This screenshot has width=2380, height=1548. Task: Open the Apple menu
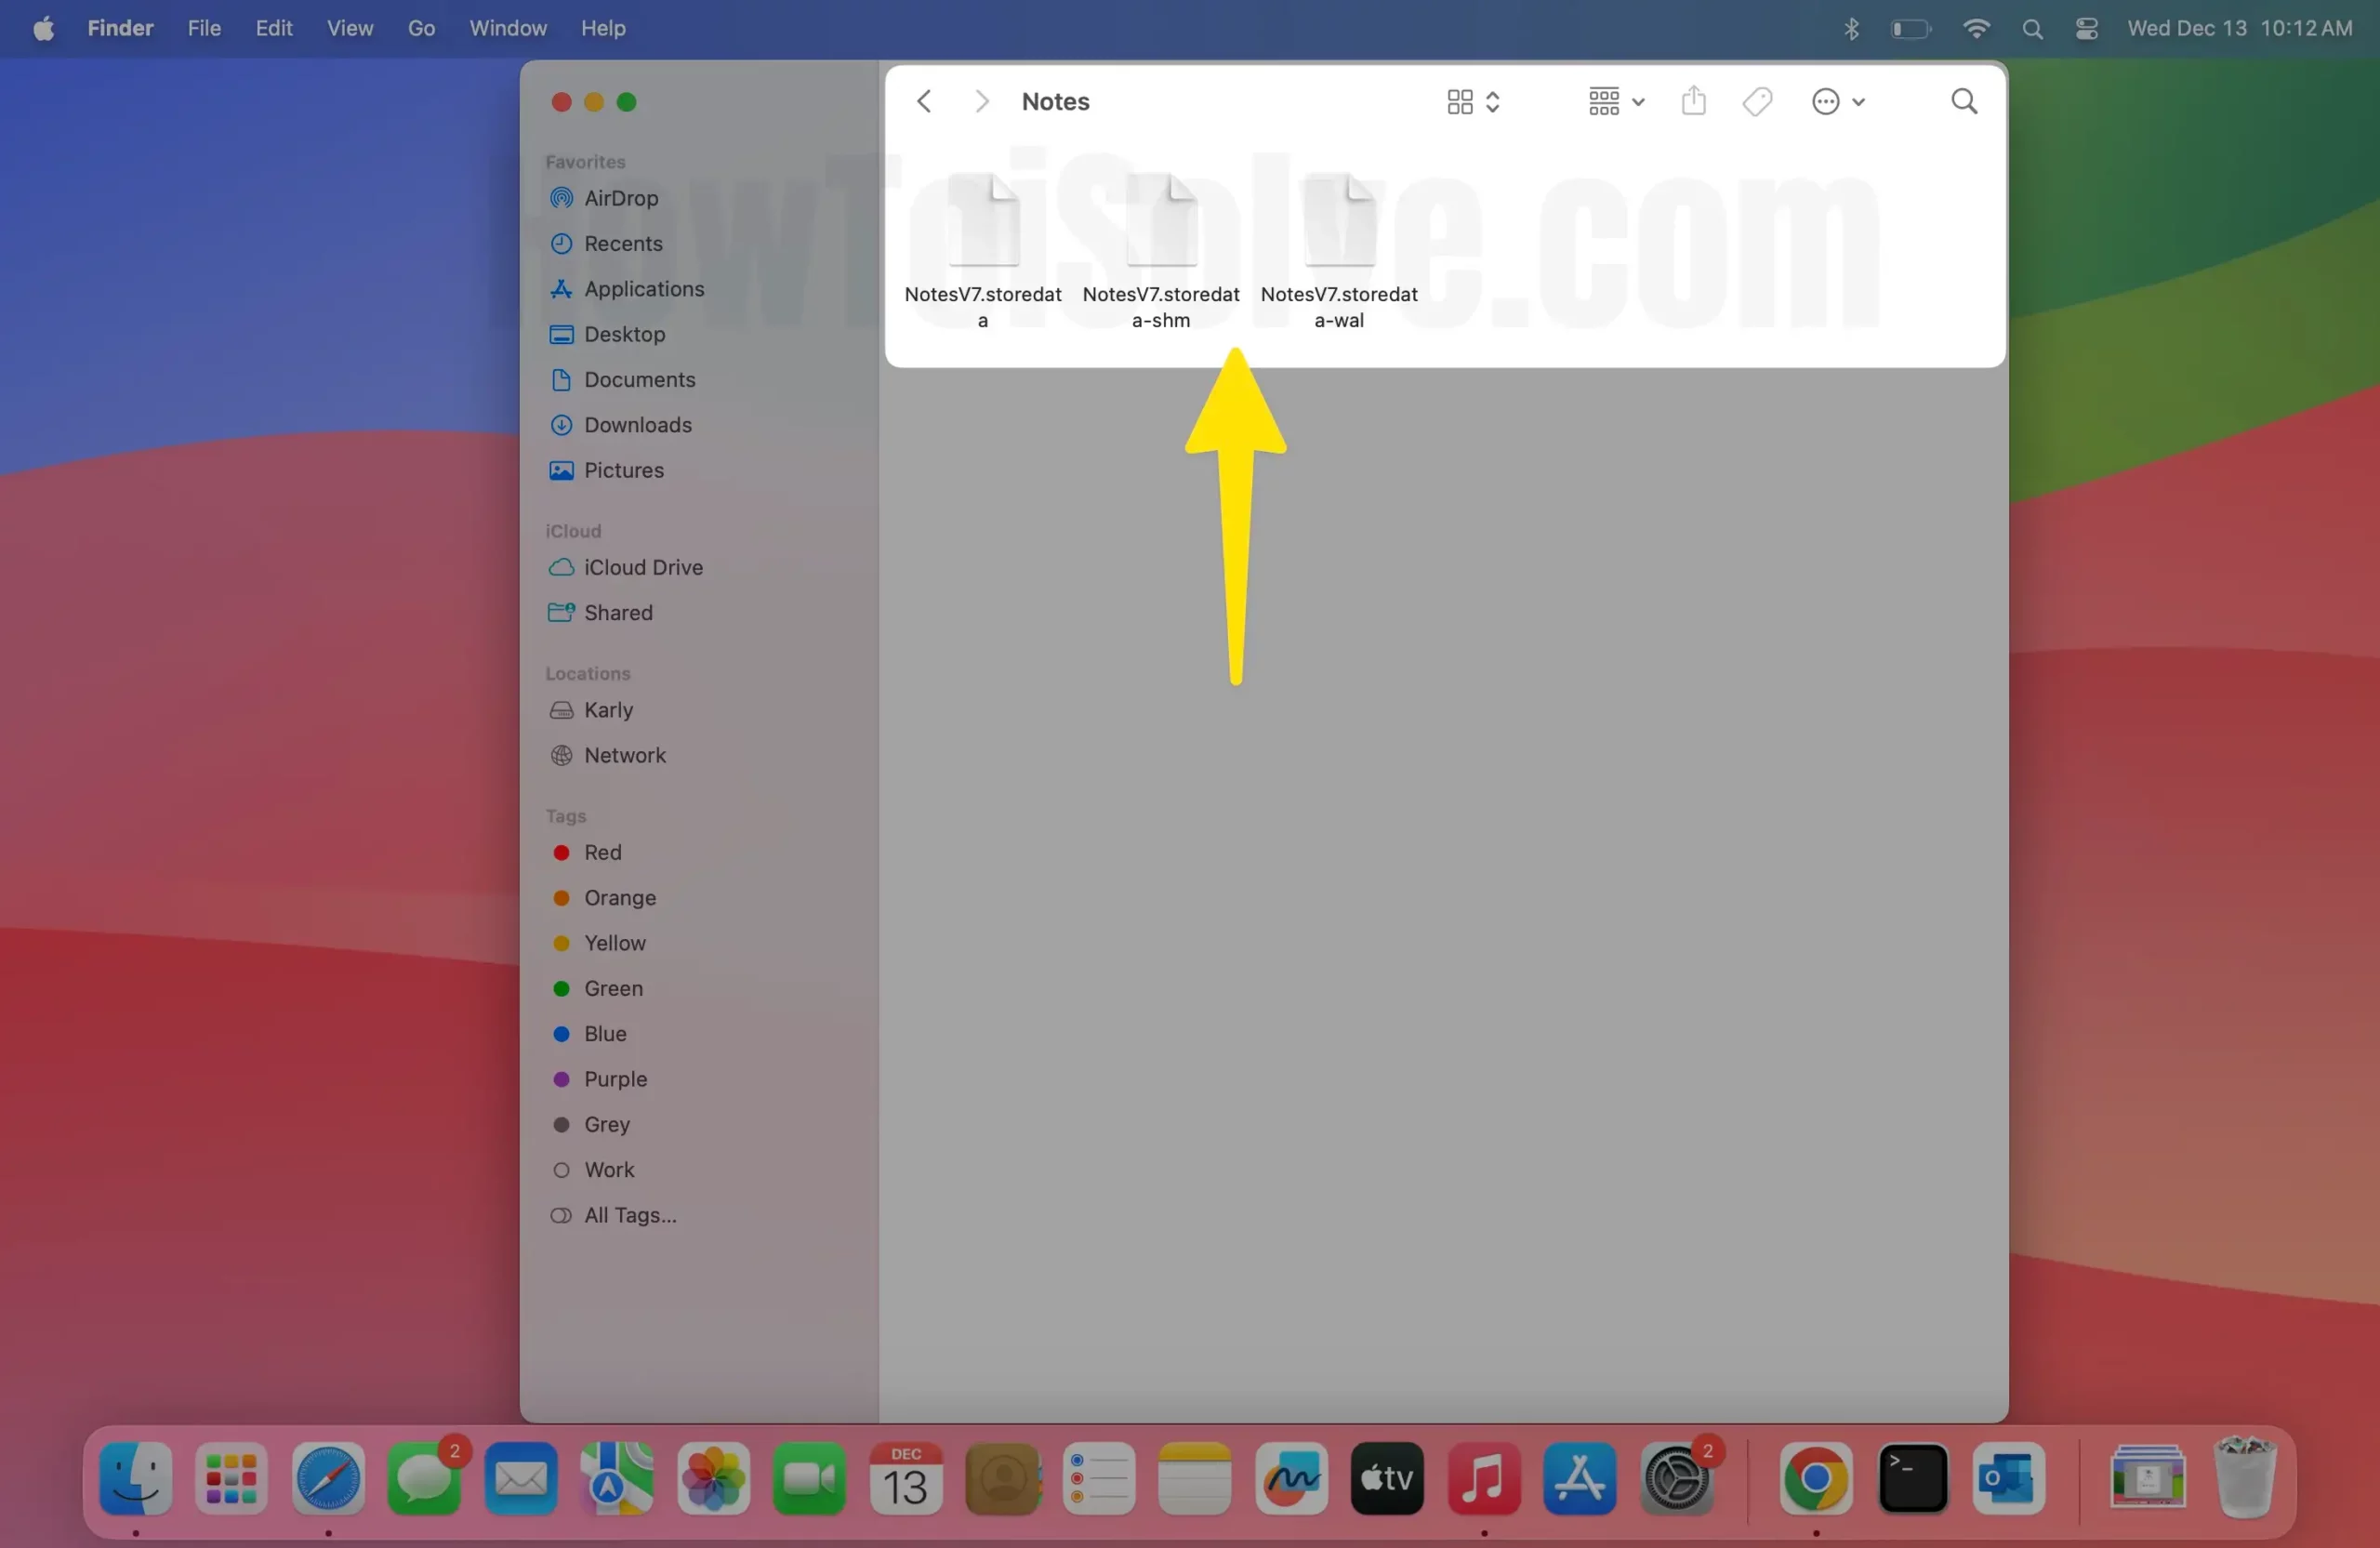click(43, 28)
